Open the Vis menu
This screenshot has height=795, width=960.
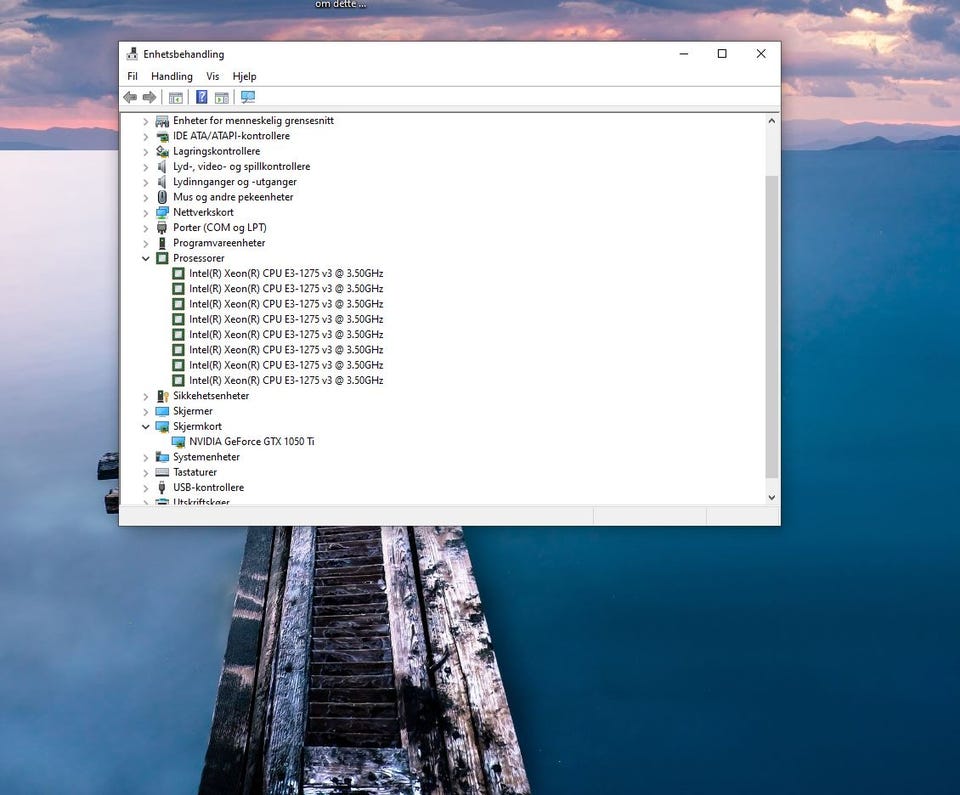pos(212,76)
